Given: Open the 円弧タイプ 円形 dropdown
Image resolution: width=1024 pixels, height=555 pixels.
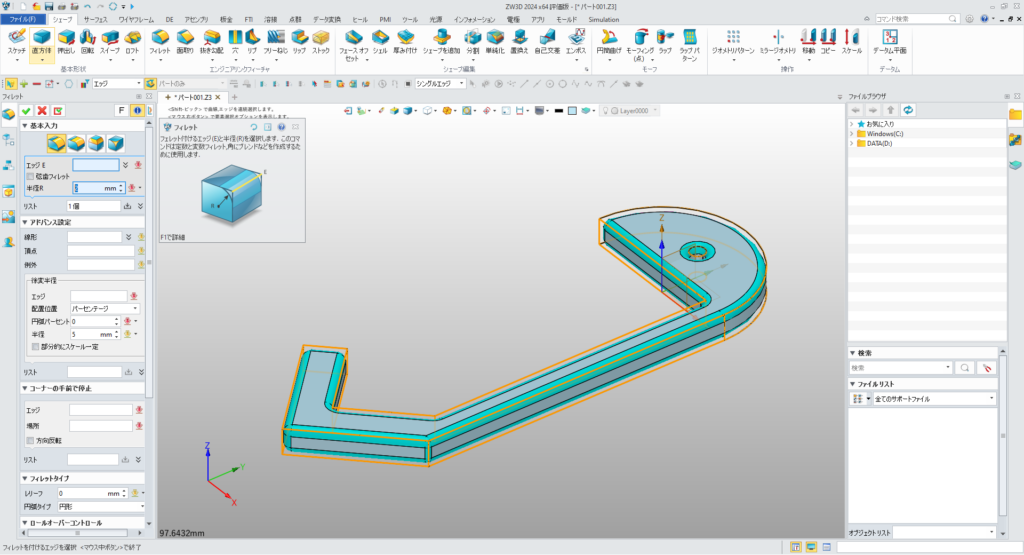Looking at the screenshot, I should click(105, 507).
